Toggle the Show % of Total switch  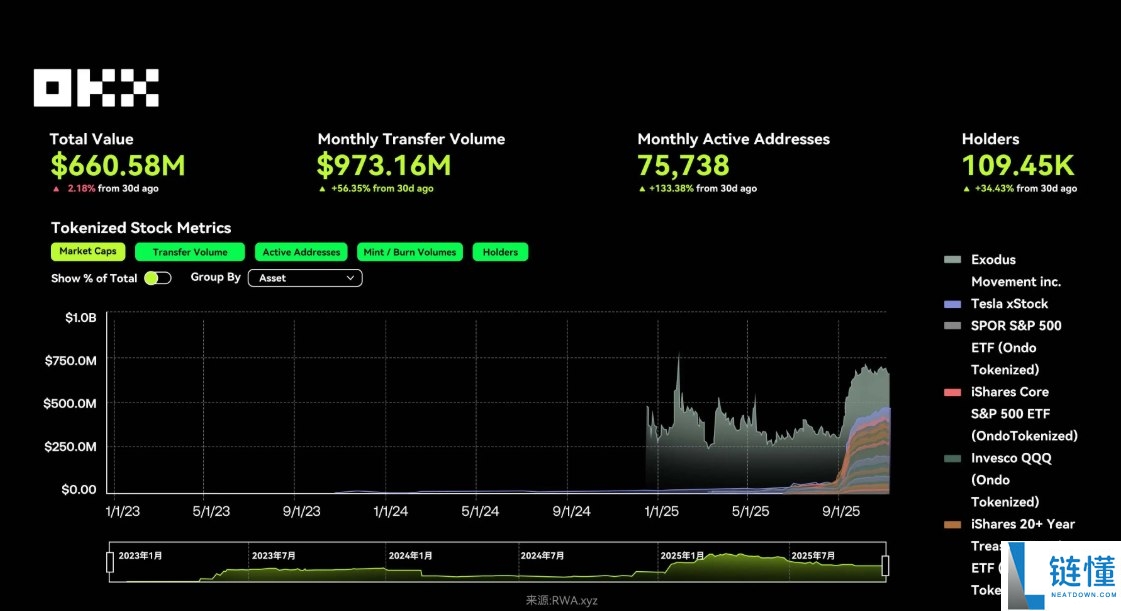[157, 278]
